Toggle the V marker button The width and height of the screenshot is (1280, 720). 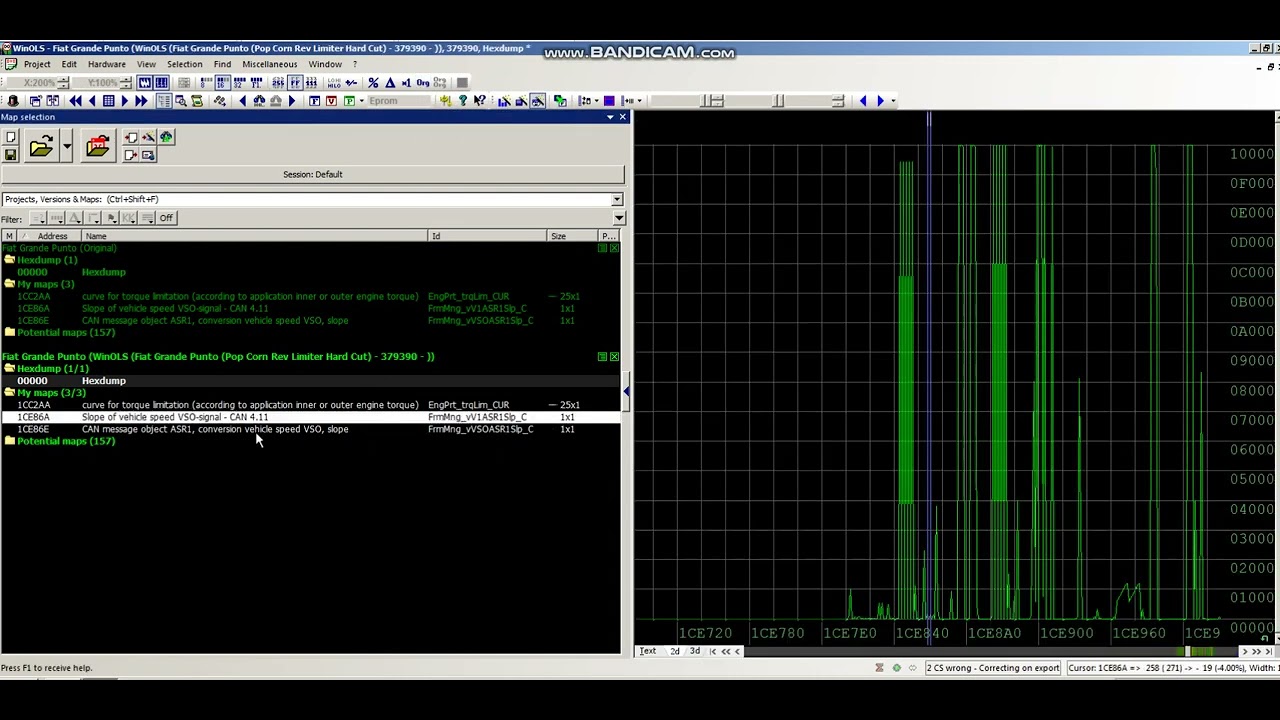(x=332, y=101)
